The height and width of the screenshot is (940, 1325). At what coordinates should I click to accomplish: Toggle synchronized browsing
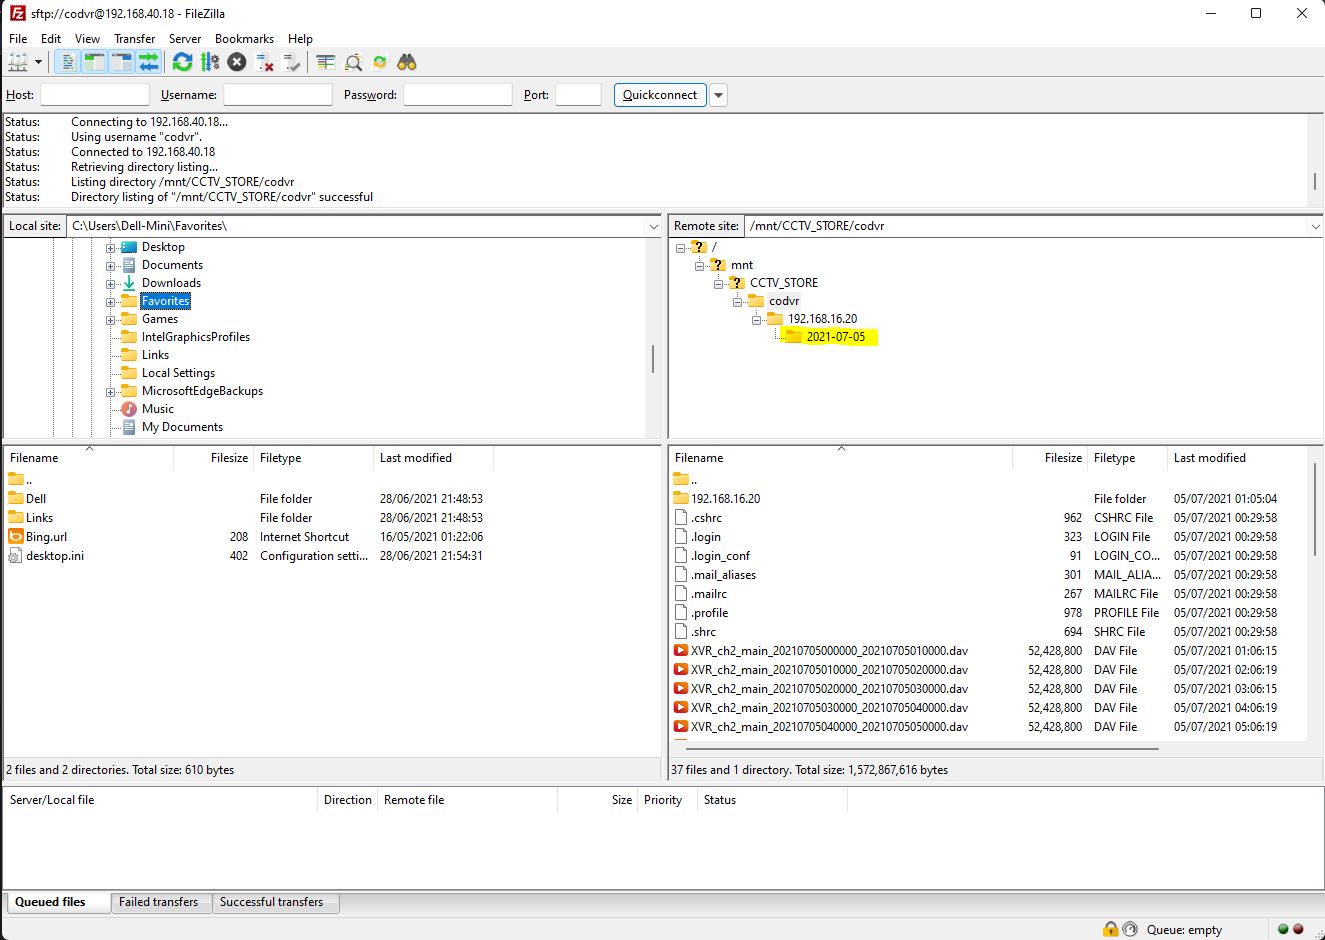(x=380, y=62)
